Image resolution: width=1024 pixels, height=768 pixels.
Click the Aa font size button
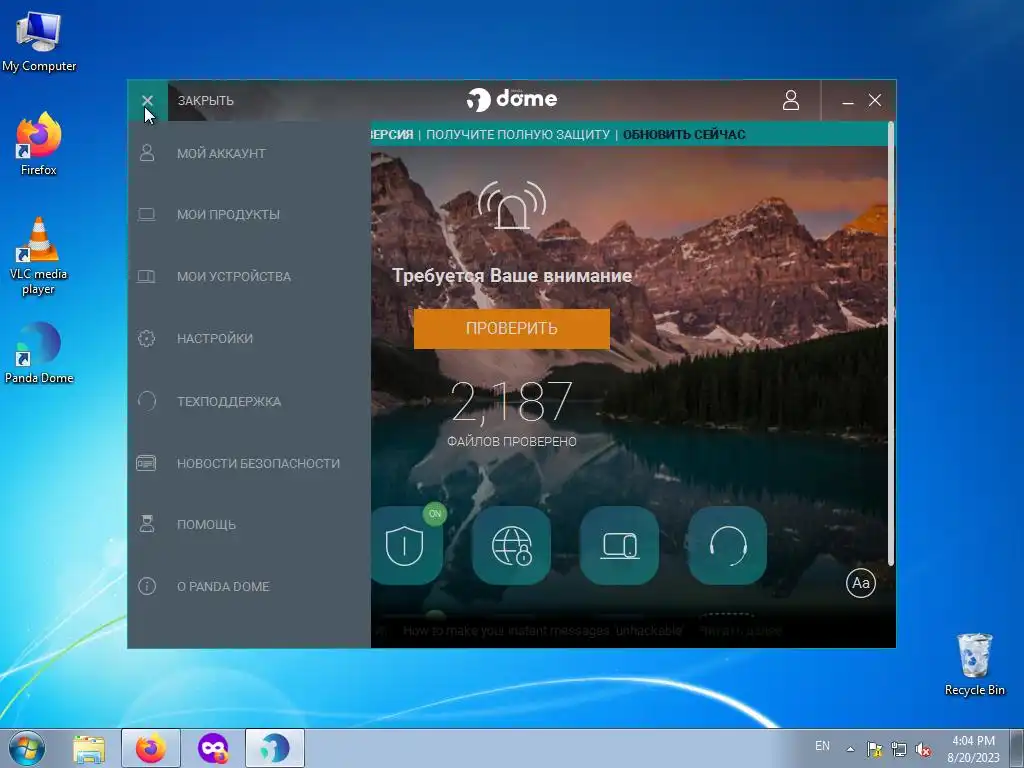pyautogui.click(x=861, y=583)
